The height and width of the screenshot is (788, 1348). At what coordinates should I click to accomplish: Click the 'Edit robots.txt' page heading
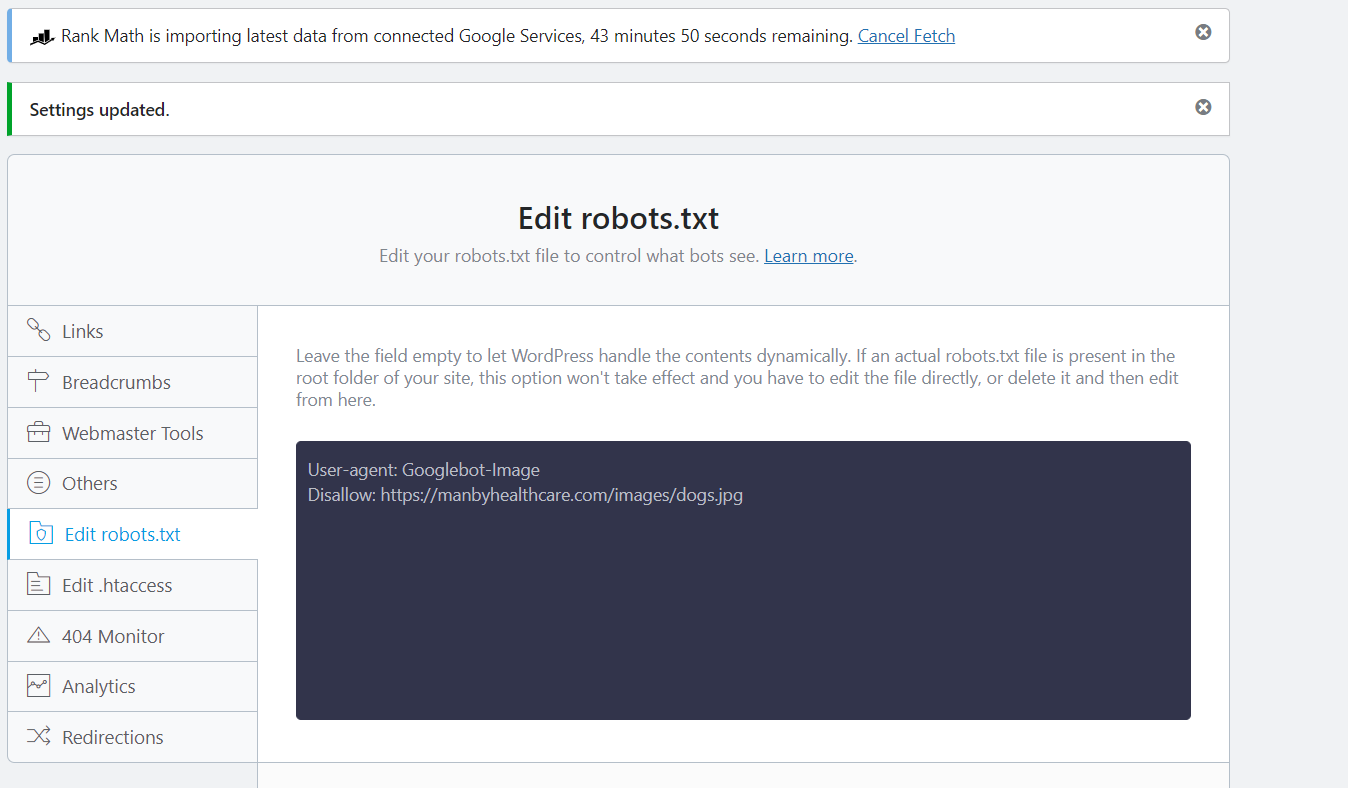(618, 218)
